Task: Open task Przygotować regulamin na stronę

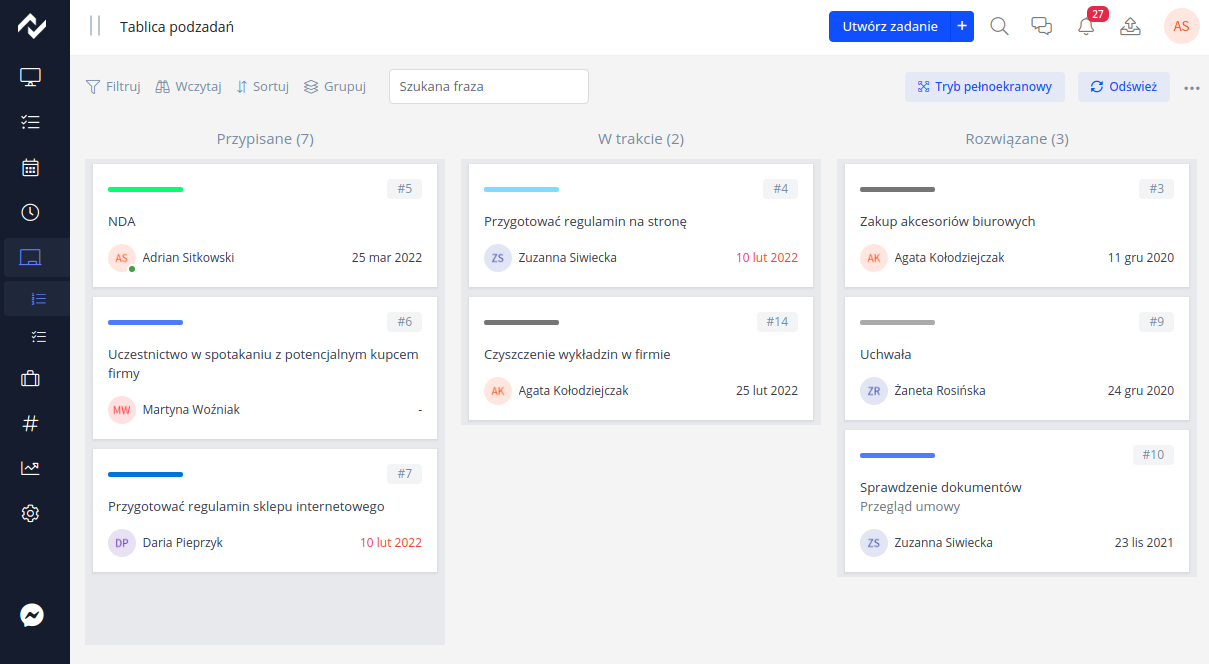Action: click(x=641, y=225)
